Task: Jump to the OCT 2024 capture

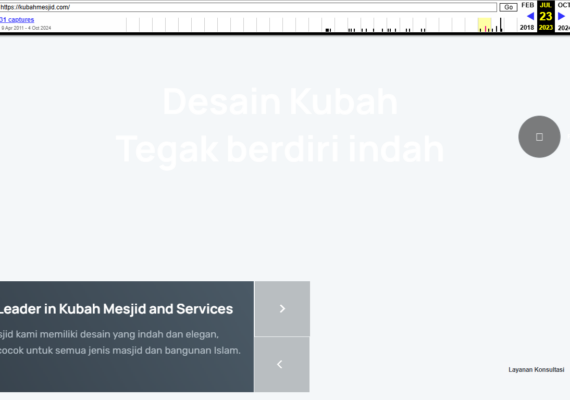Action: point(563,16)
